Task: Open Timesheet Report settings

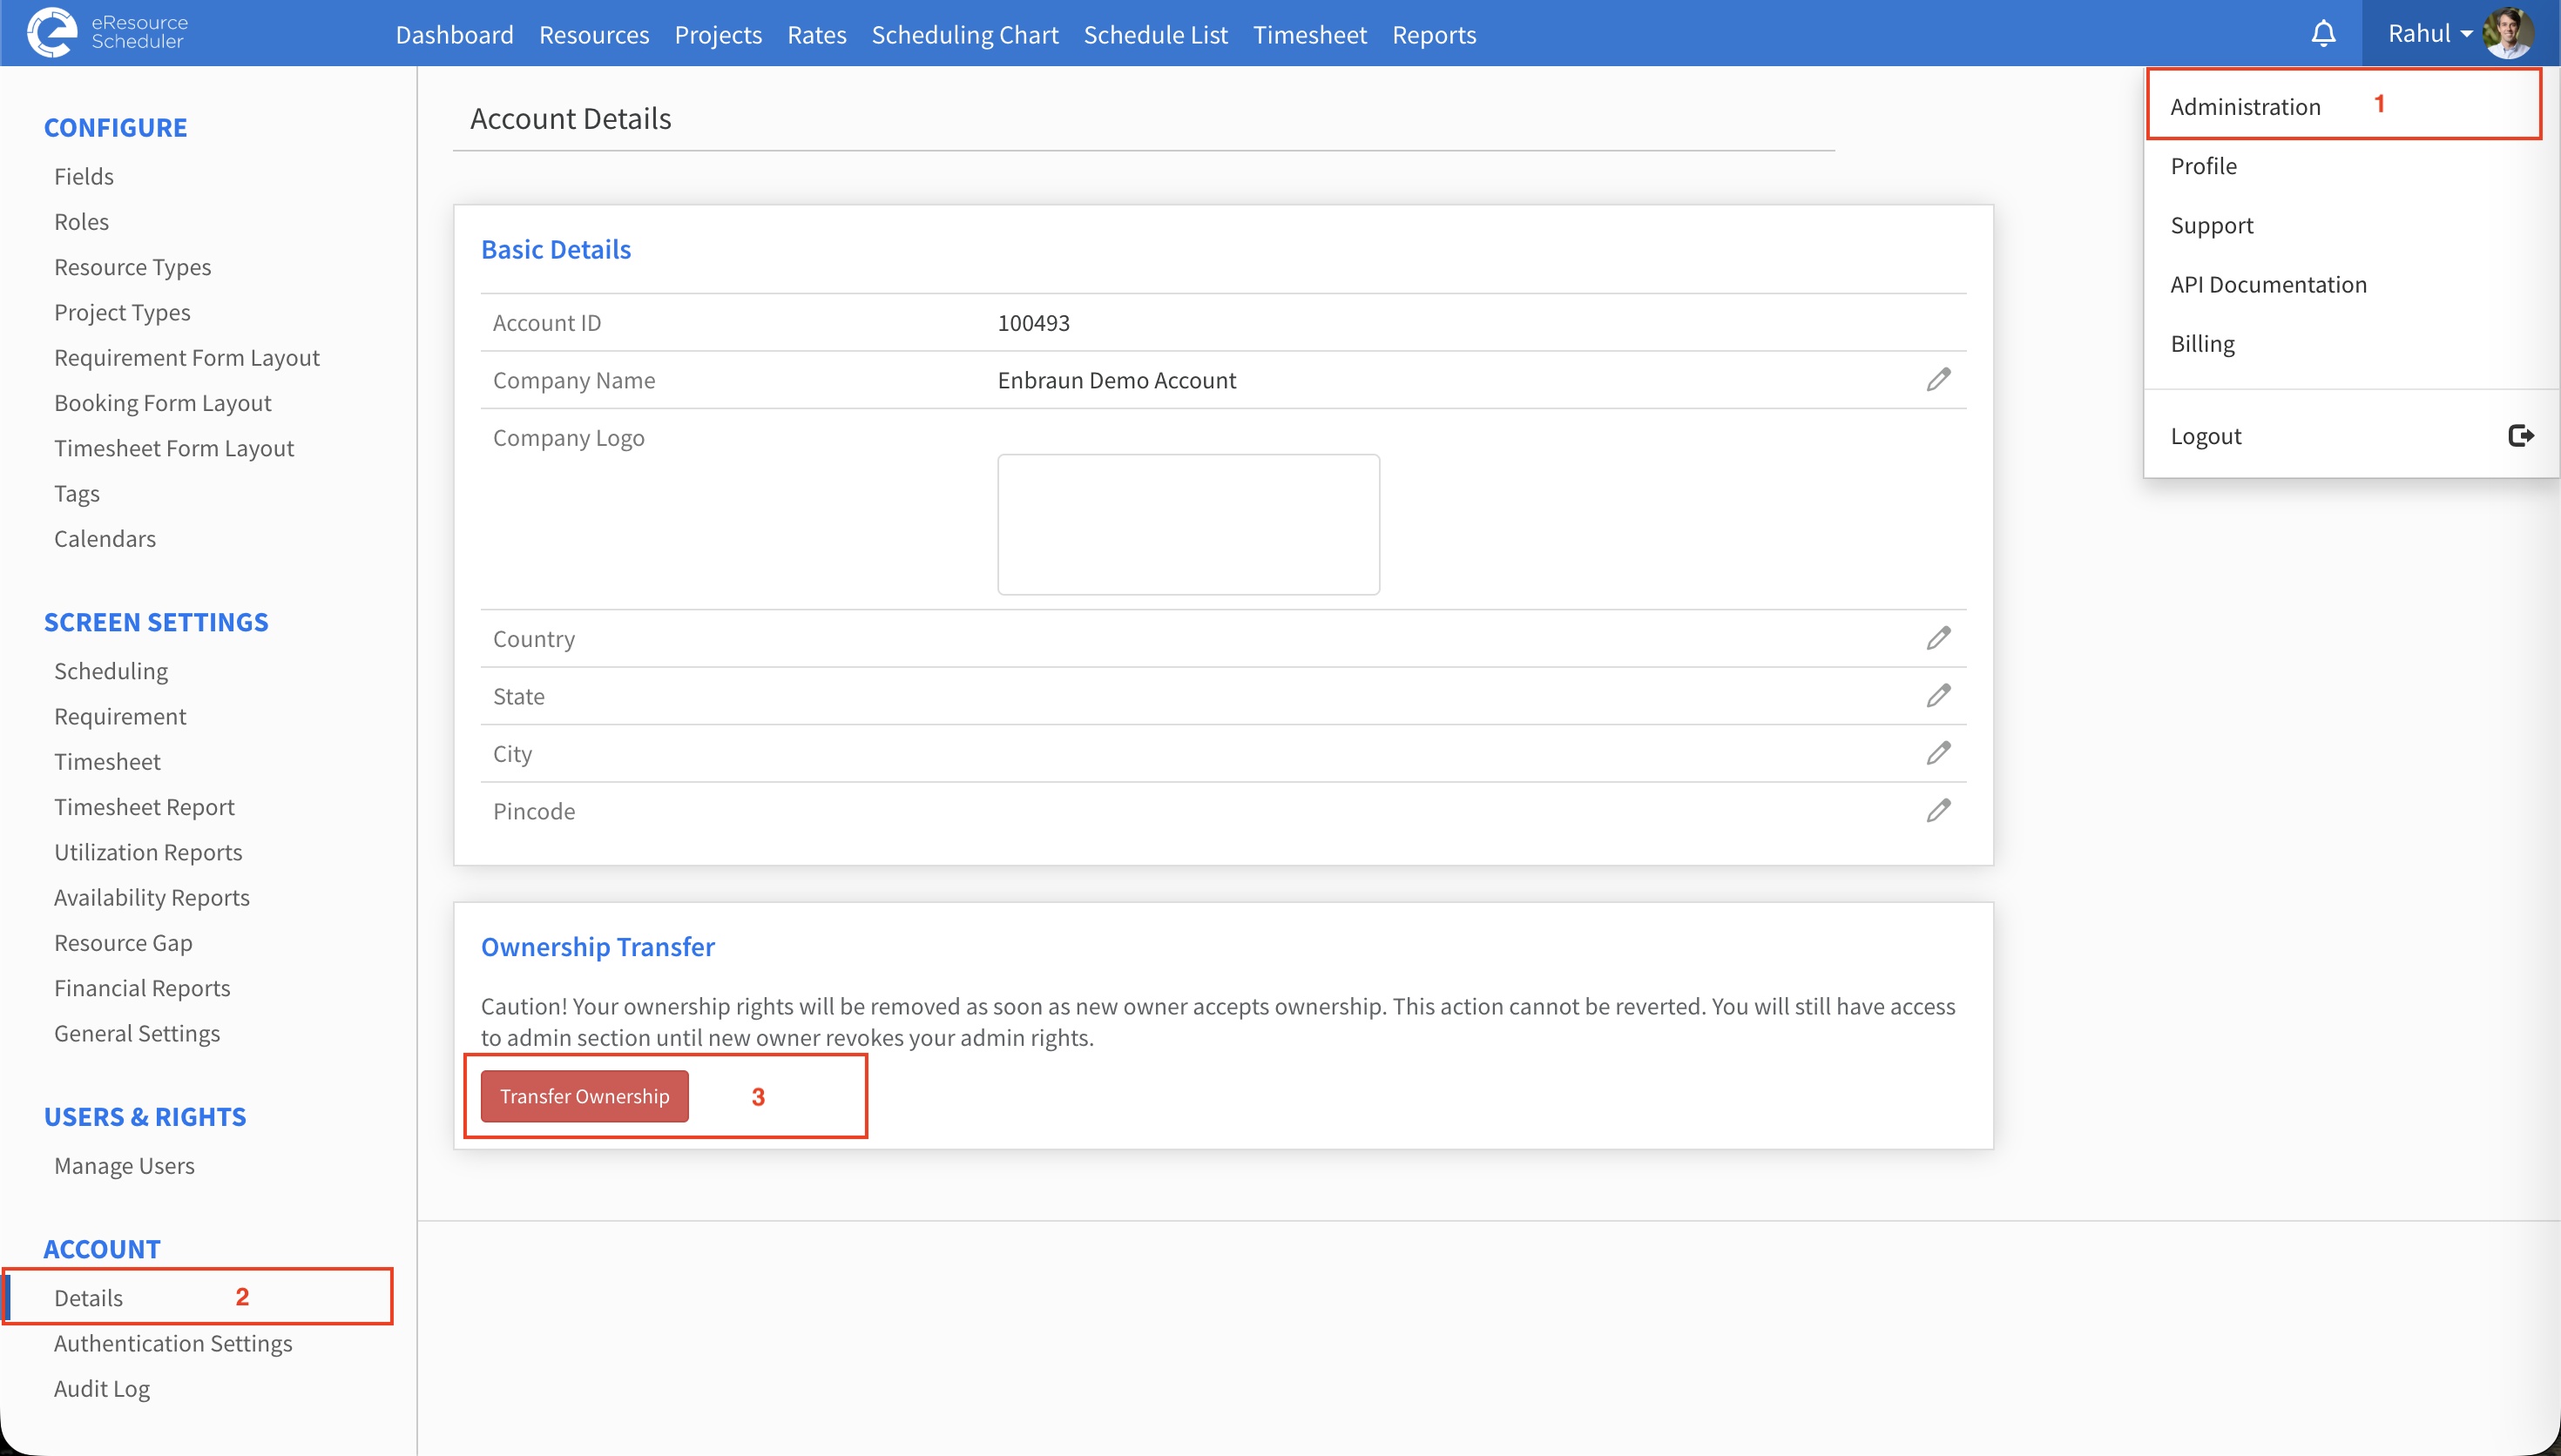Action: 144,807
